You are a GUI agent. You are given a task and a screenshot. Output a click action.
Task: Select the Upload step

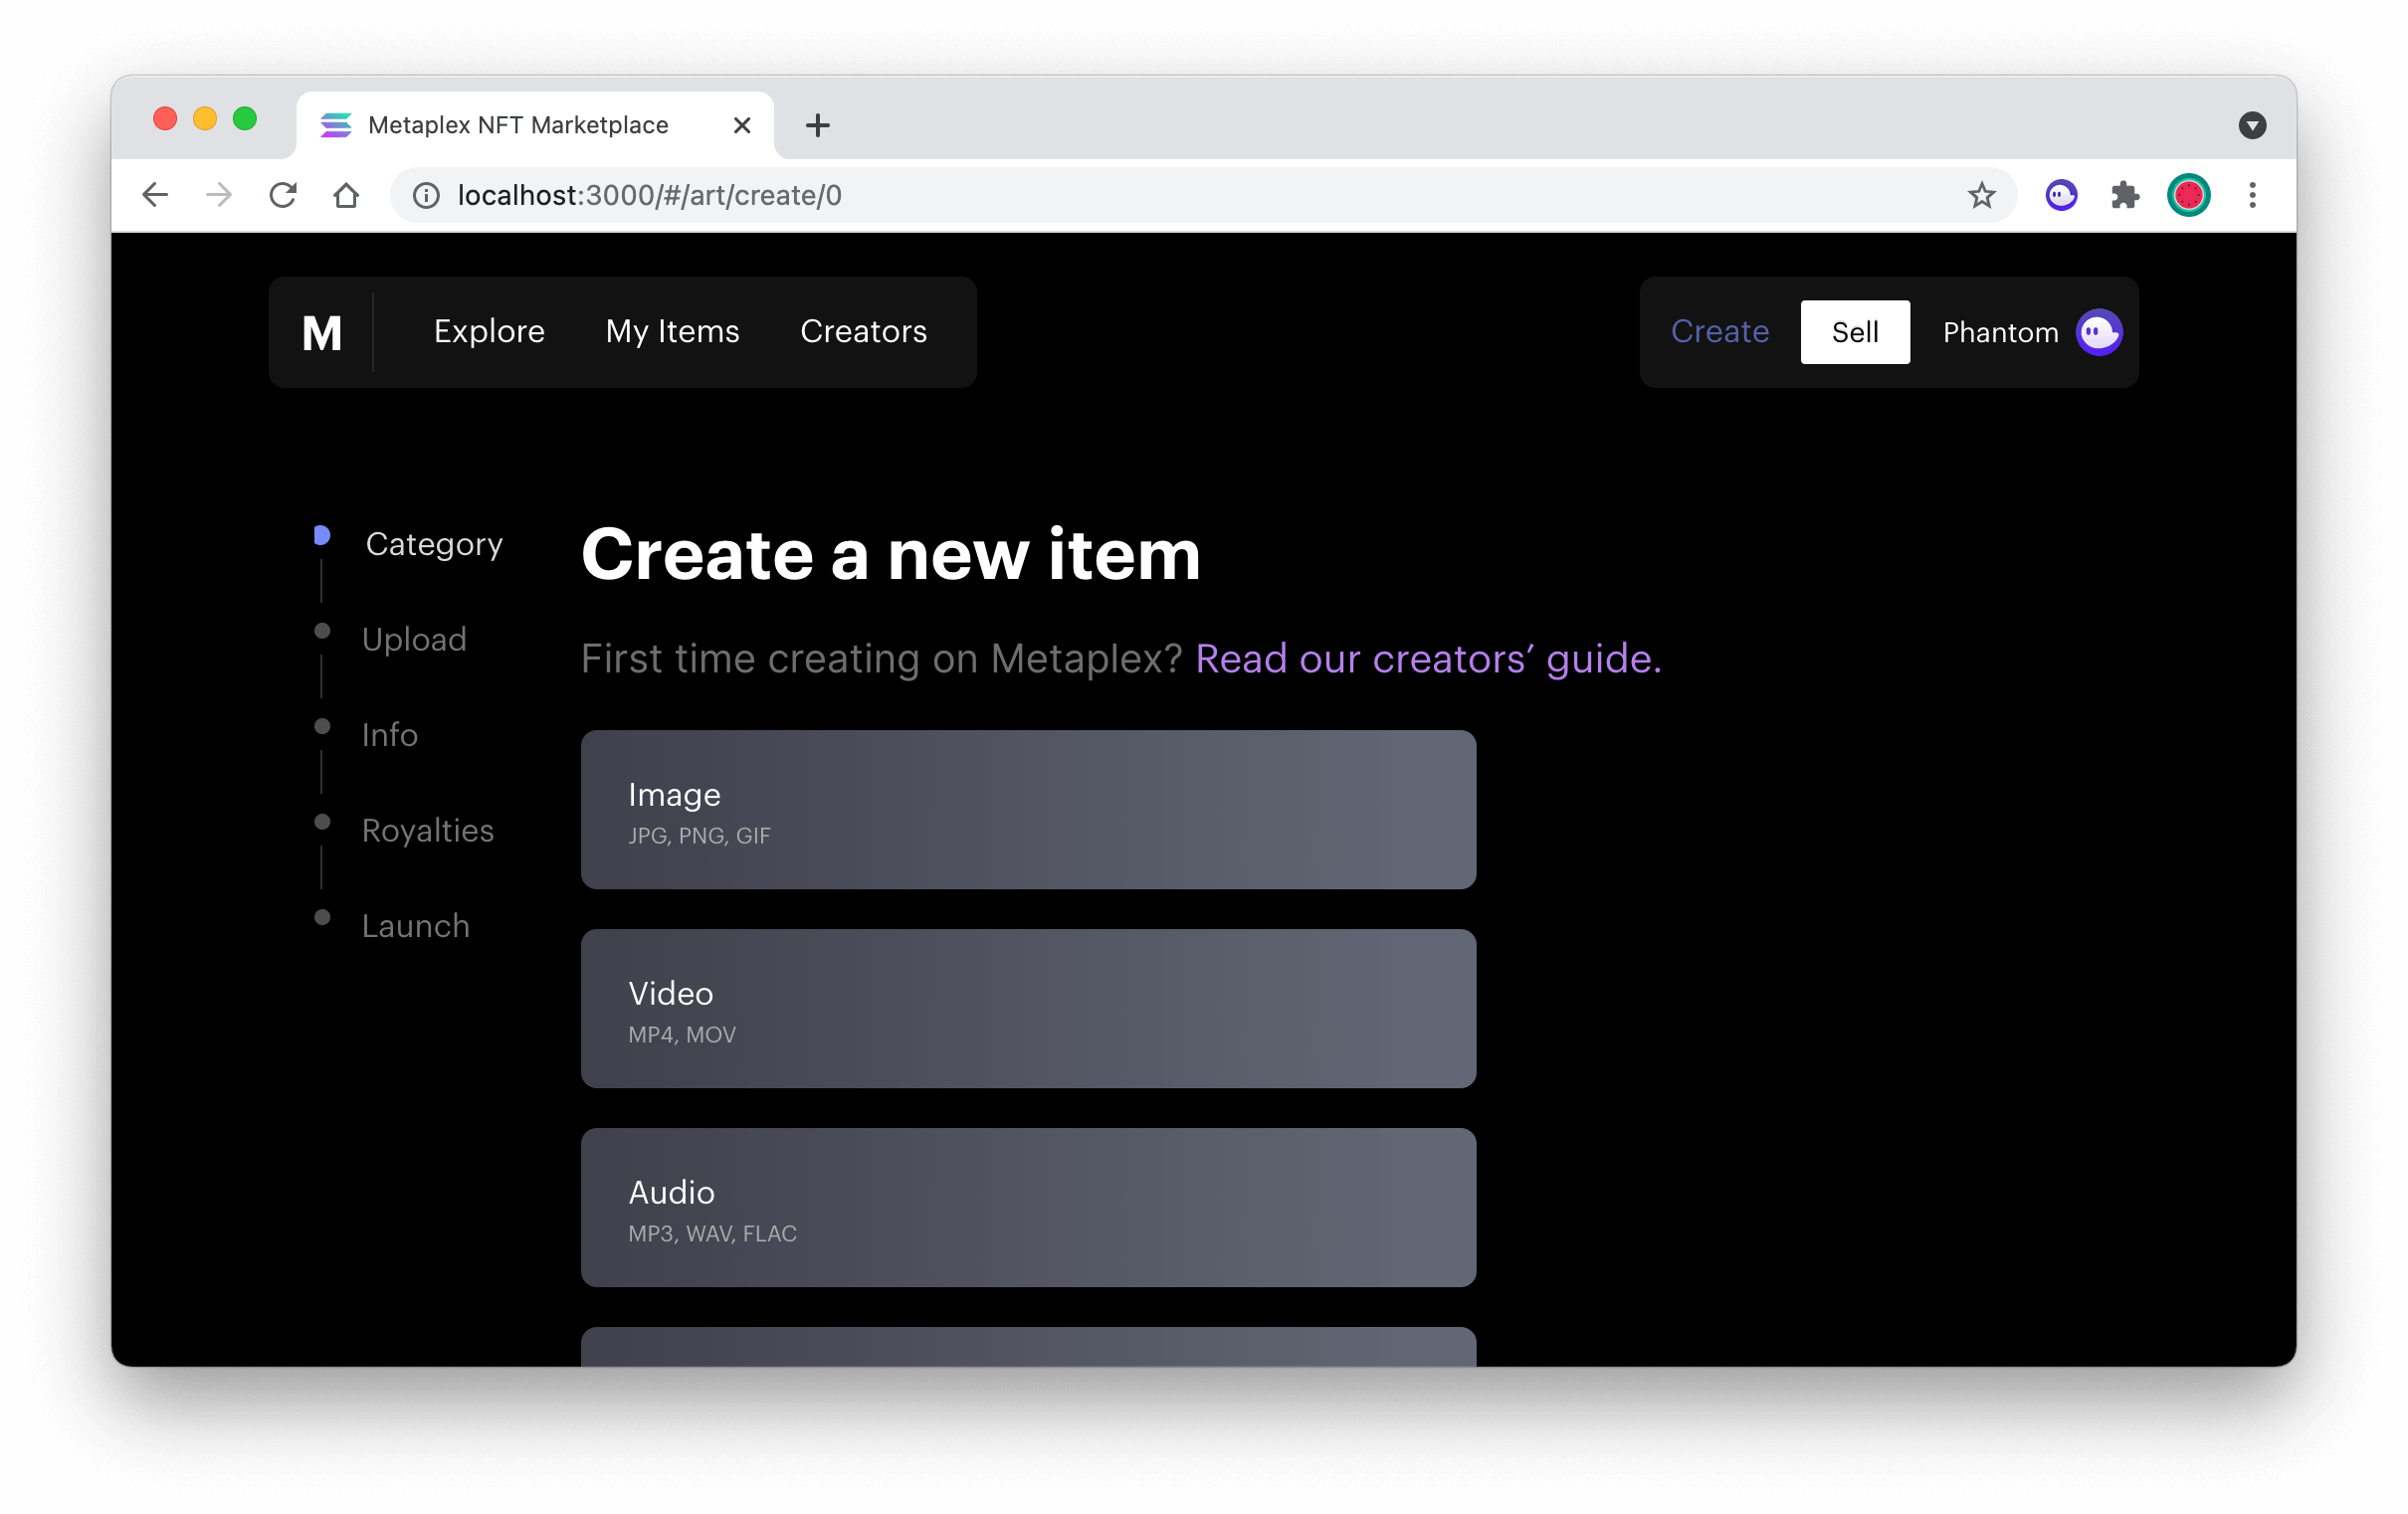coord(414,640)
